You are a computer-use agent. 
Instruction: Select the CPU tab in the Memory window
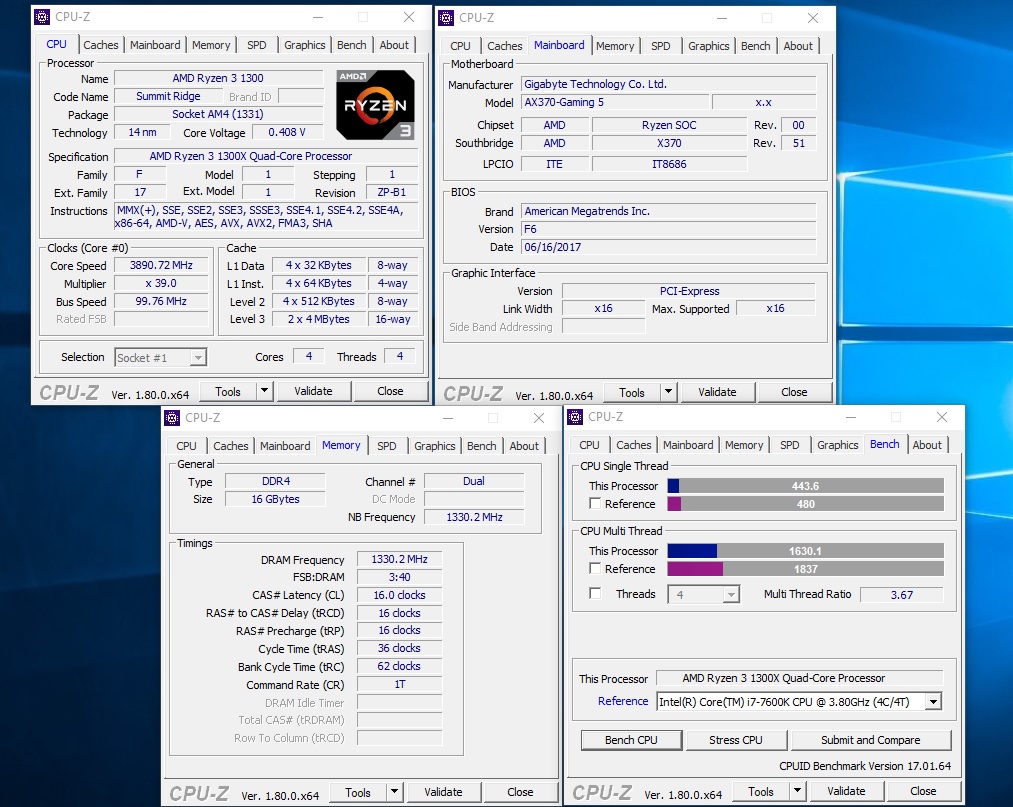[x=186, y=446]
